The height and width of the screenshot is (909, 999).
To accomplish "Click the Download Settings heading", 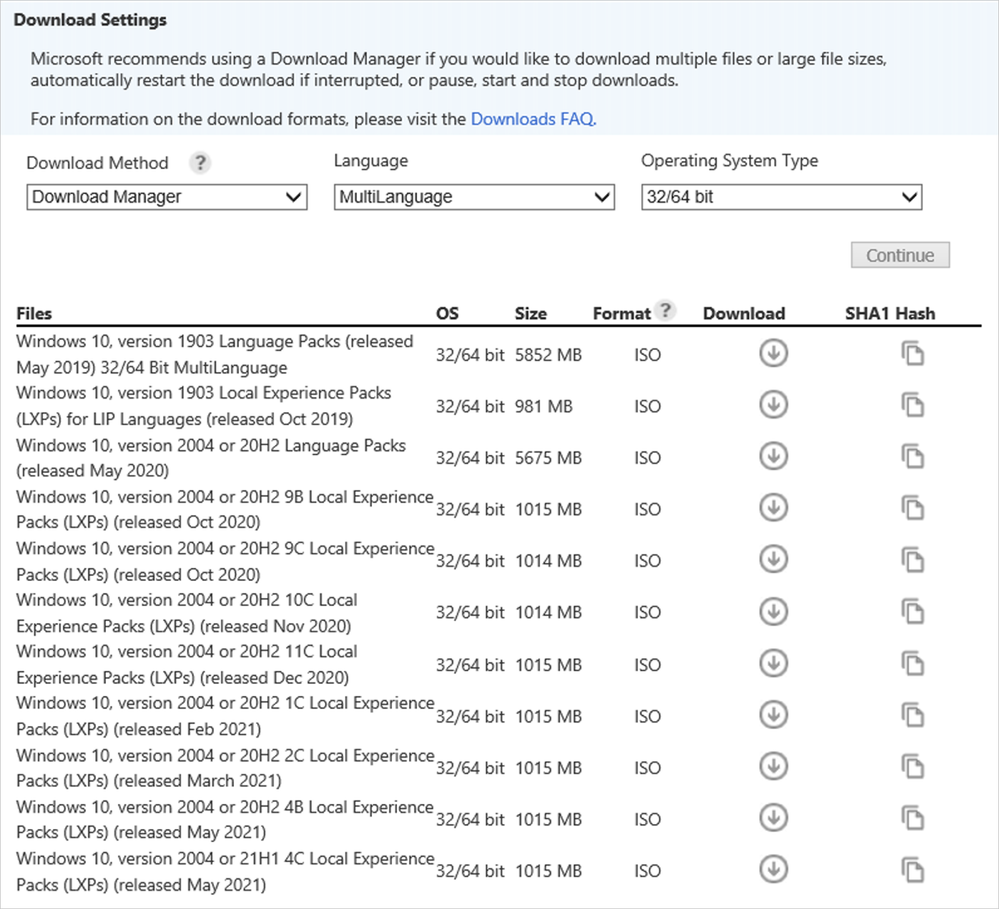I will (x=90, y=20).
